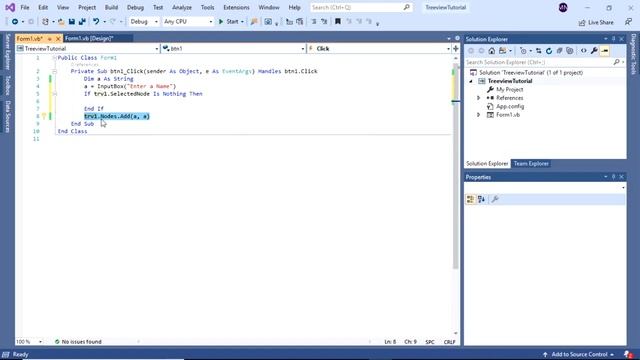This screenshot has height=360, width=640.
Task: Click the bookmark toolbar icon
Action: tap(338, 22)
